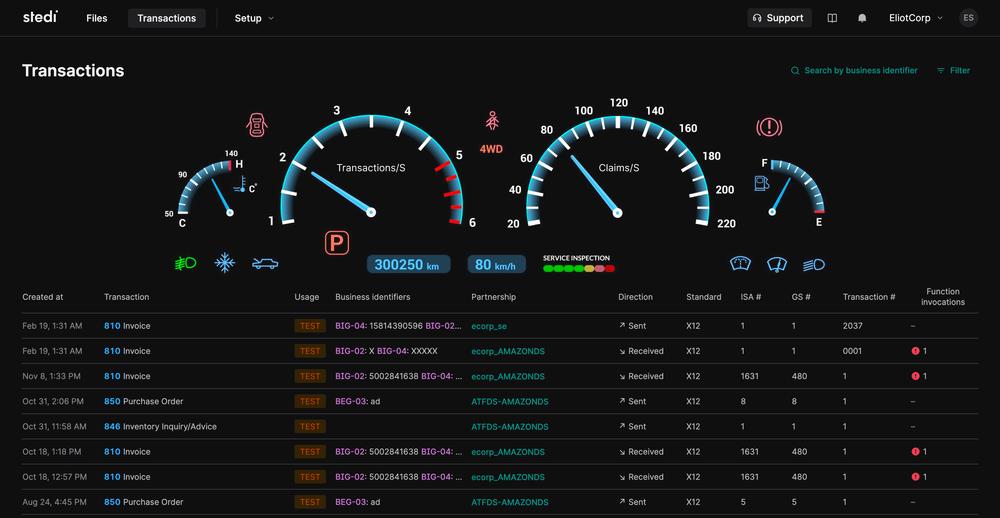Click the blue snowflake frost icon

(225, 264)
